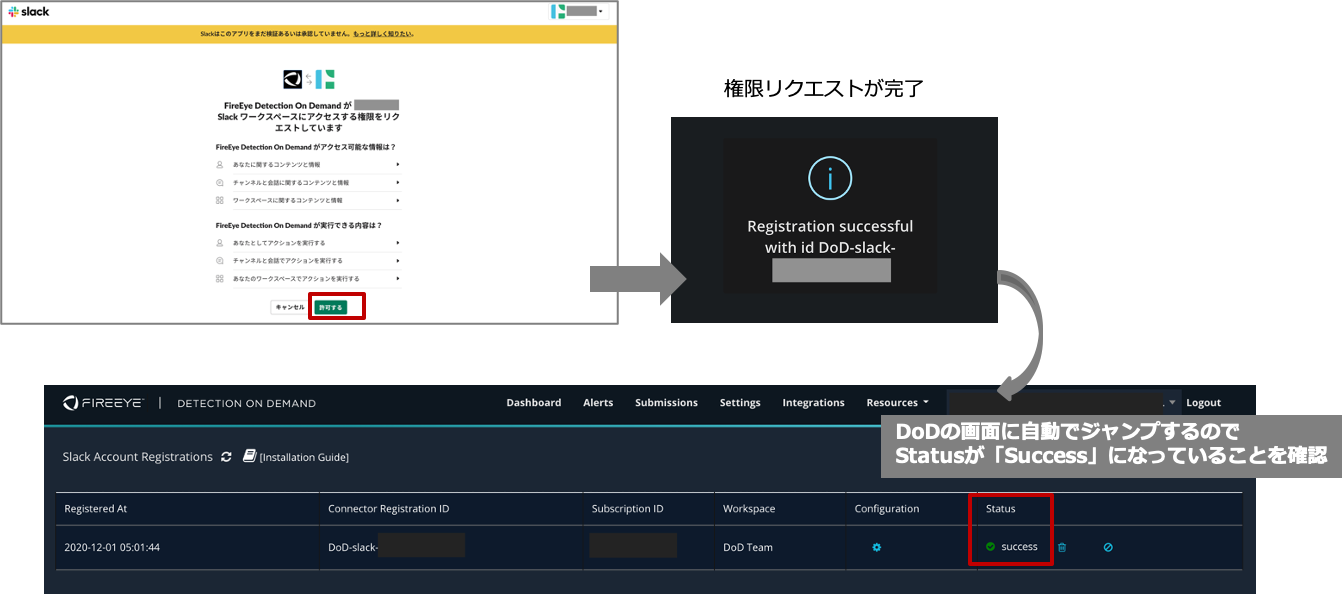The image size is (1342, 594).
Task: Click the green 許可する button
Action: (x=330, y=307)
